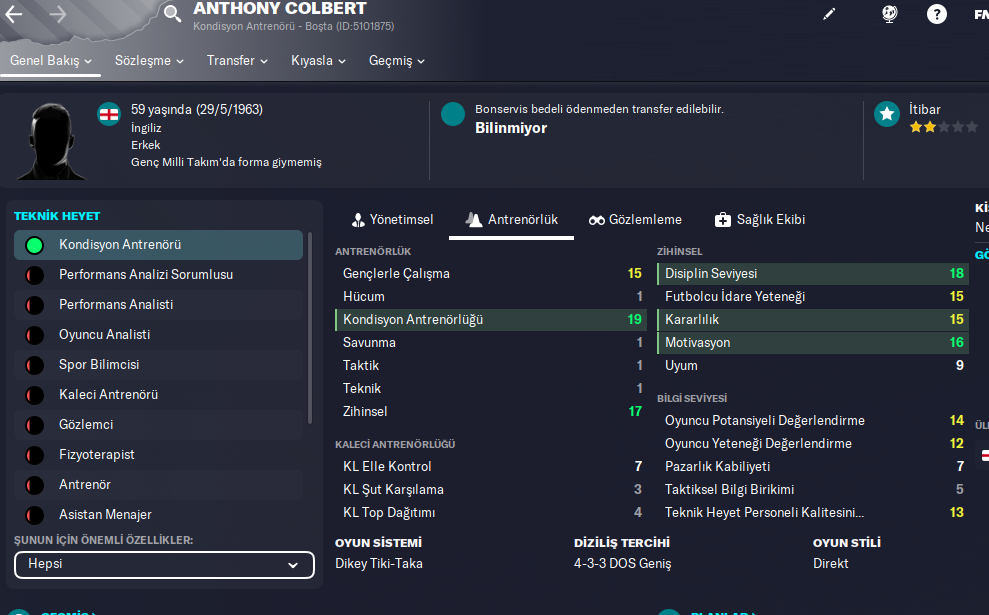Click the forward navigation arrow
This screenshot has width=989, height=615.
[x=58, y=14]
